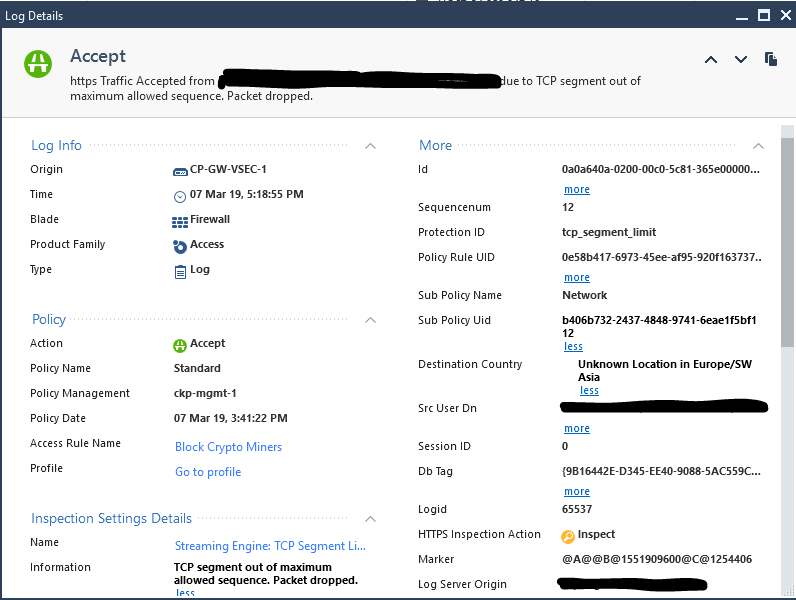Click the Inspection Settings Details heading
Viewport: 796px width, 600px height.
[x=111, y=518]
